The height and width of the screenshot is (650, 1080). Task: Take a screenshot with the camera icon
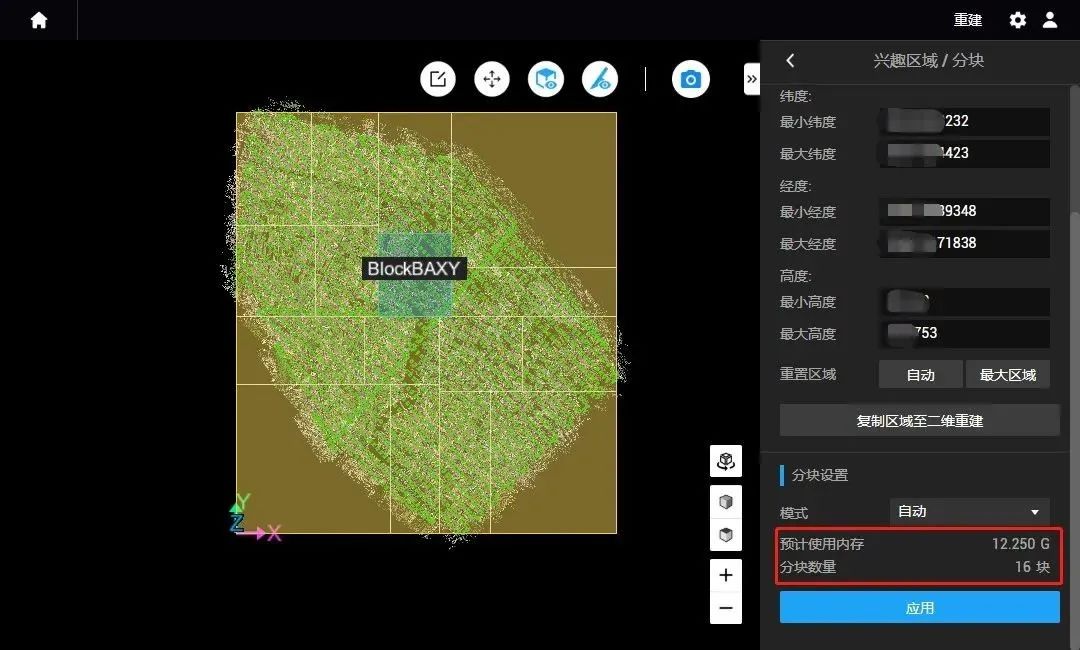[690, 79]
